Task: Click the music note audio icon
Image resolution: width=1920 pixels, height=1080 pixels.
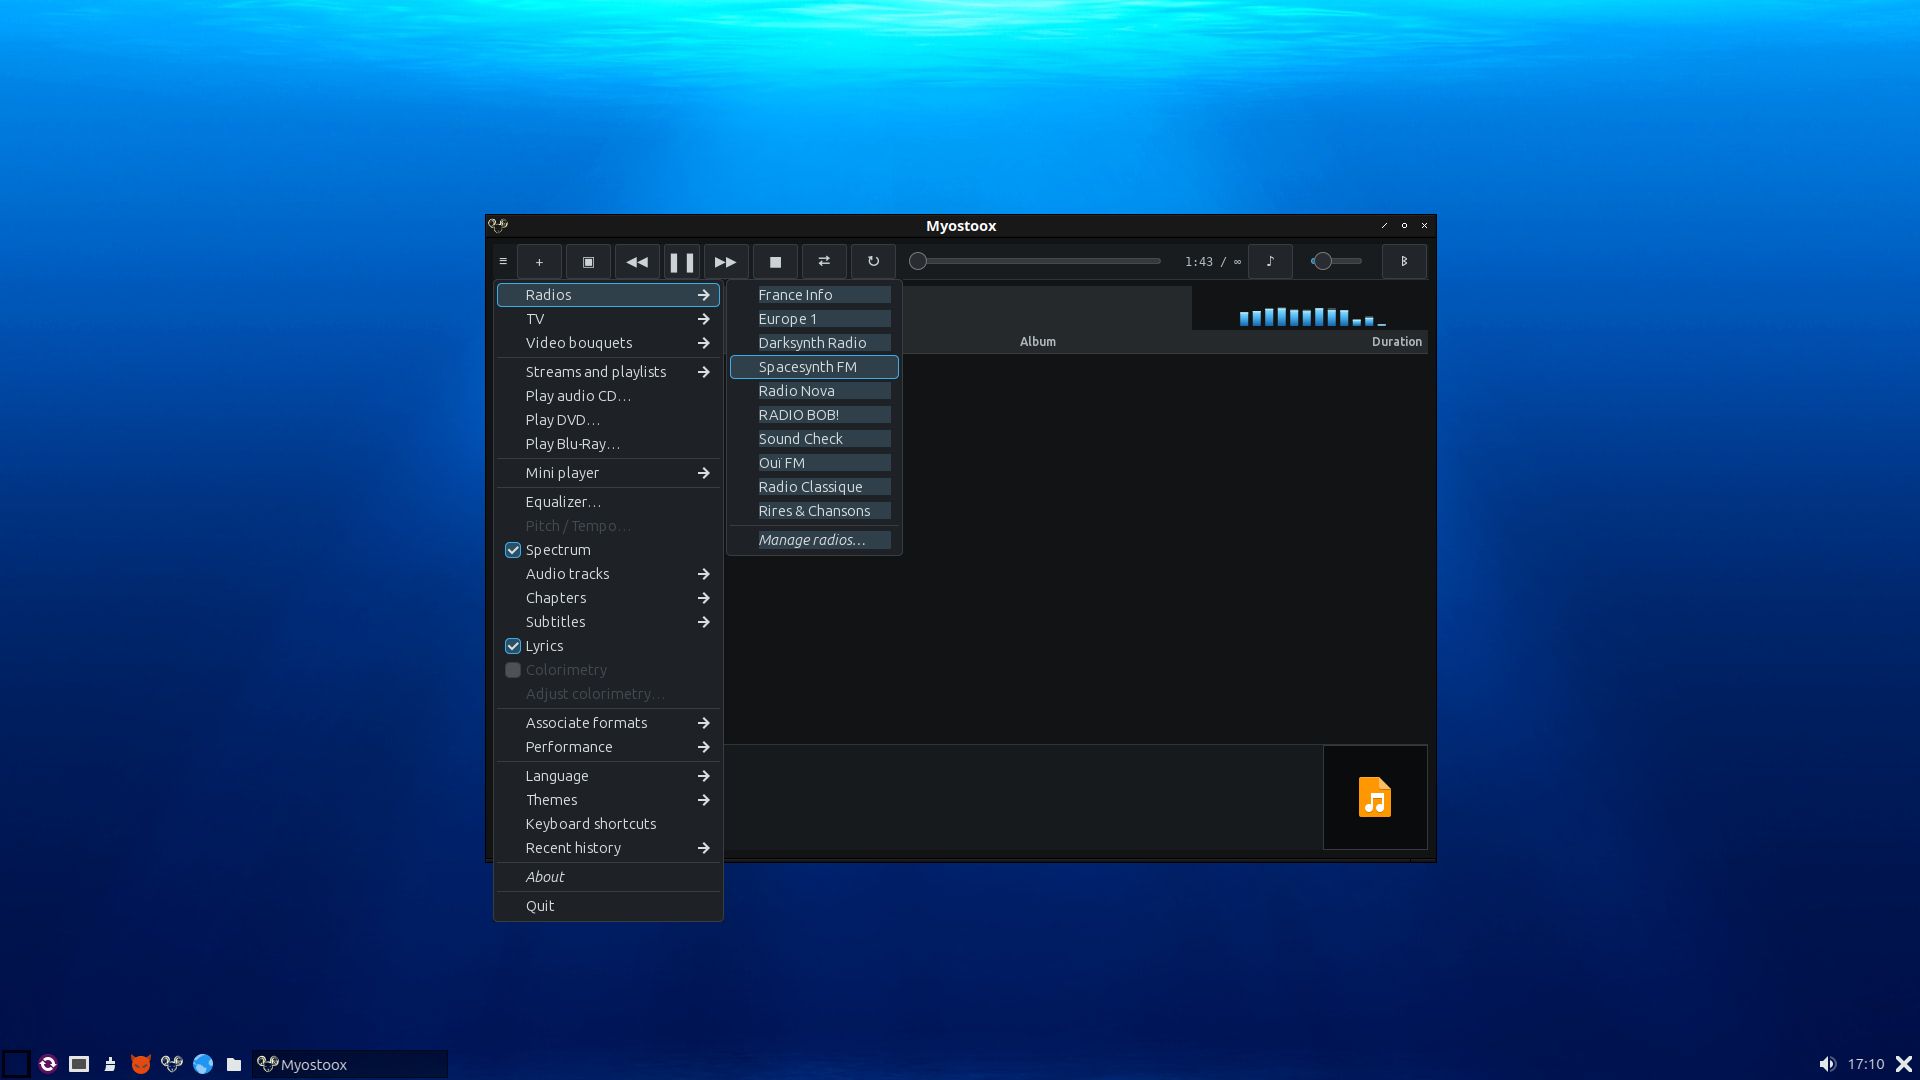Action: 1270,262
